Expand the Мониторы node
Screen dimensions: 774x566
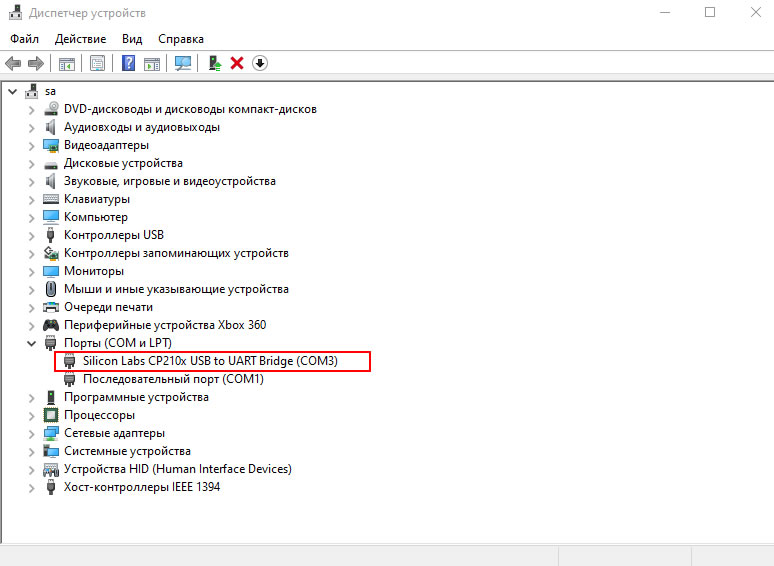32,272
